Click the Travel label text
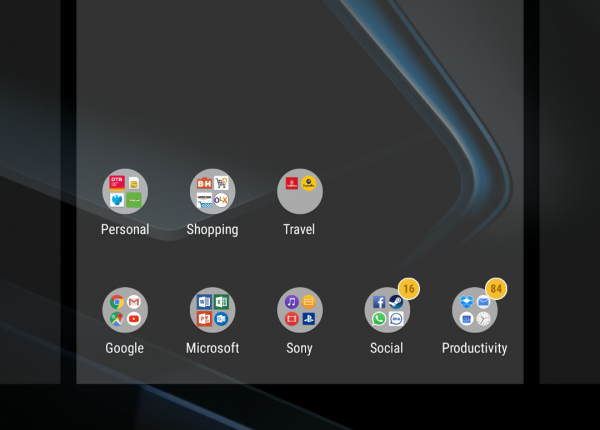The width and height of the screenshot is (600, 430). pyautogui.click(x=299, y=230)
